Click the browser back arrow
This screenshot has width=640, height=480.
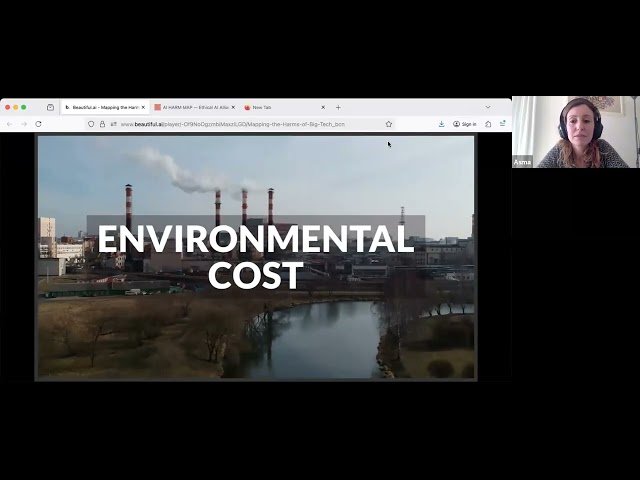point(9,124)
